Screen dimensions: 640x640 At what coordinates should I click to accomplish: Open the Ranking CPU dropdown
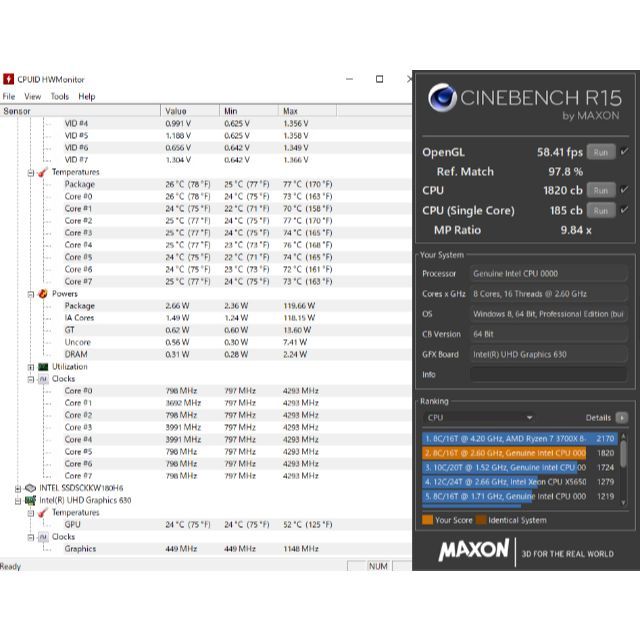pyautogui.click(x=479, y=418)
